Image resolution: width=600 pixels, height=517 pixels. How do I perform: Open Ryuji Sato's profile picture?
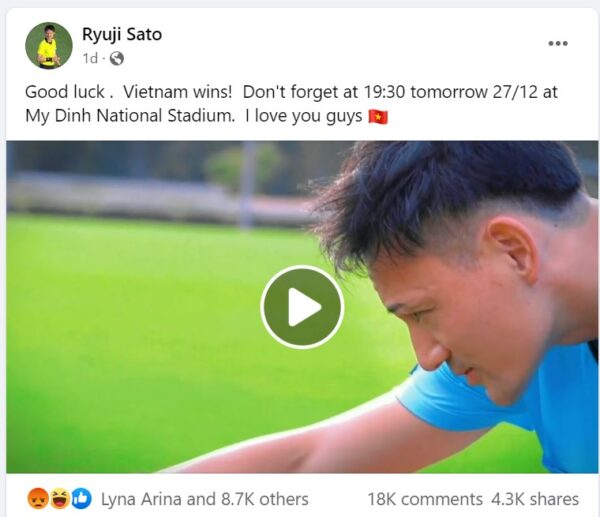click(49, 45)
